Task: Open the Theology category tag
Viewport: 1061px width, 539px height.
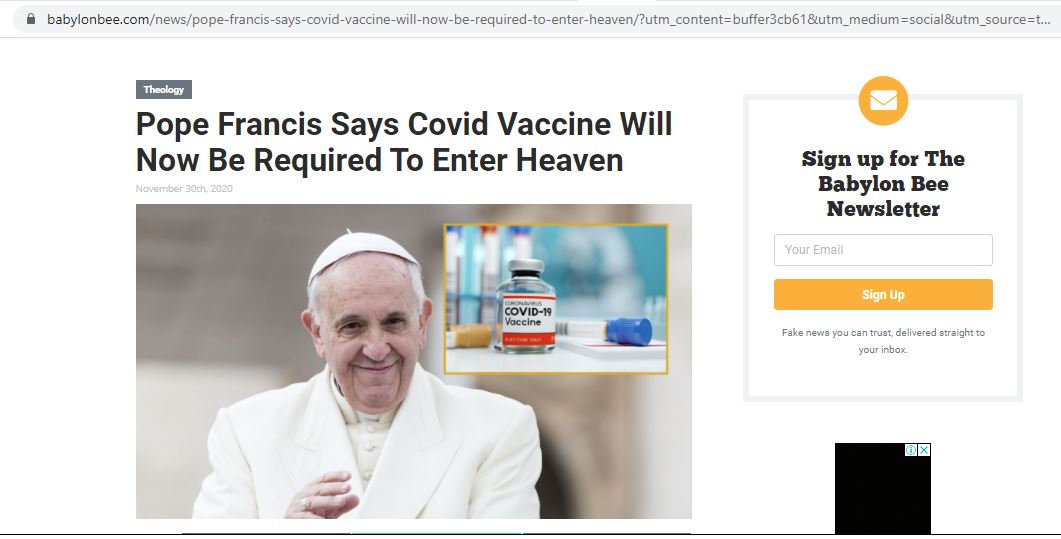Action: coord(164,89)
